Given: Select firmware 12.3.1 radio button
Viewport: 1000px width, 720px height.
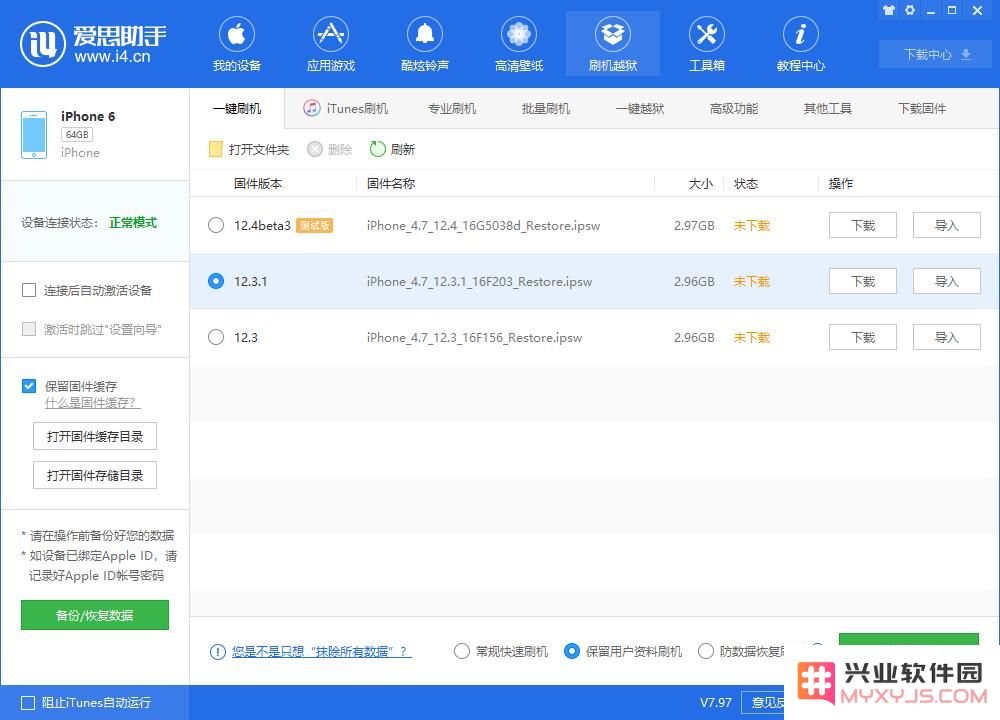Looking at the screenshot, I should (x=216, y=281).
